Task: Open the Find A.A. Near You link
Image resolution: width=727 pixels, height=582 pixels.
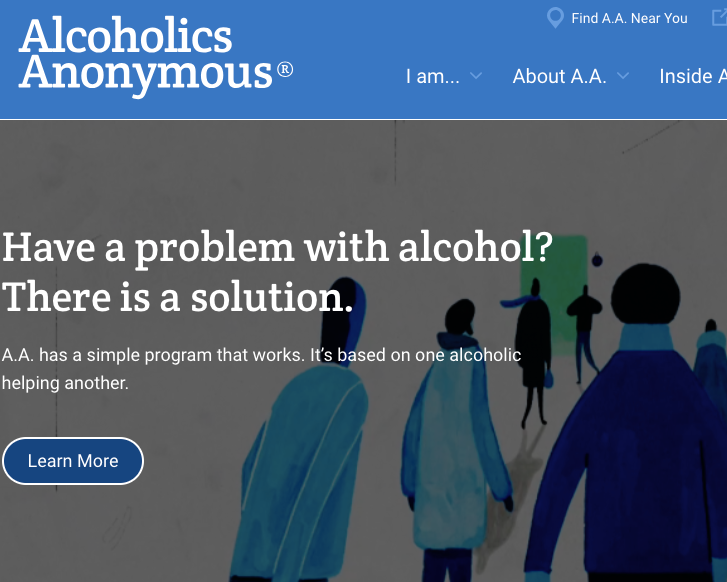Action: (x=629, y=19)
